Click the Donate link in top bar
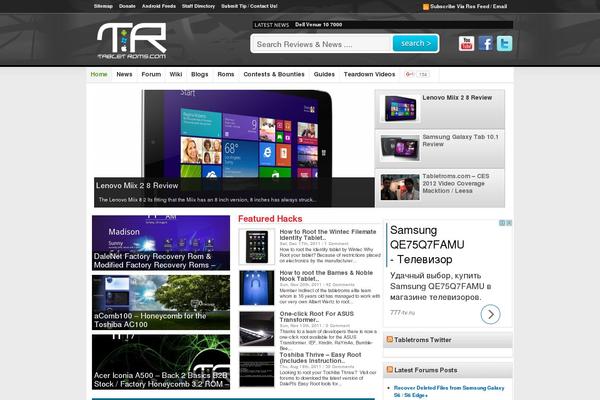The image size is (600, 400). click(127, 6)
